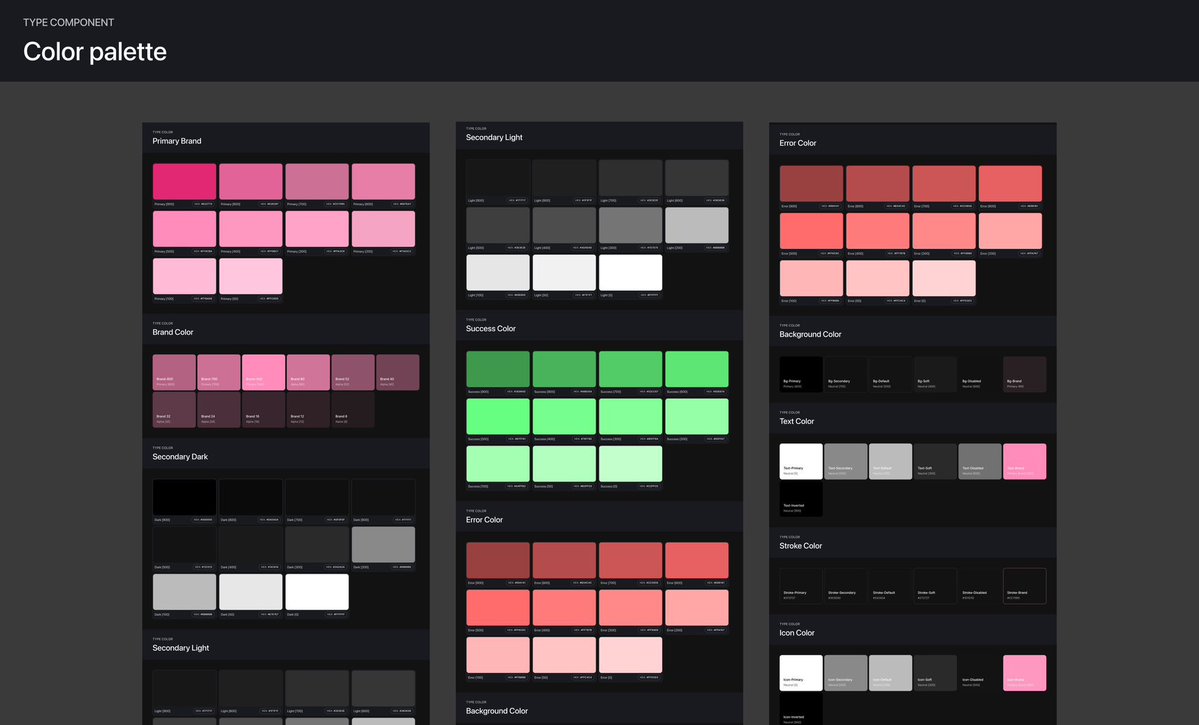Click the Stroke-Soft swatch
The height and width of the screenshot is (725, 1199).
tap(935, 587)
